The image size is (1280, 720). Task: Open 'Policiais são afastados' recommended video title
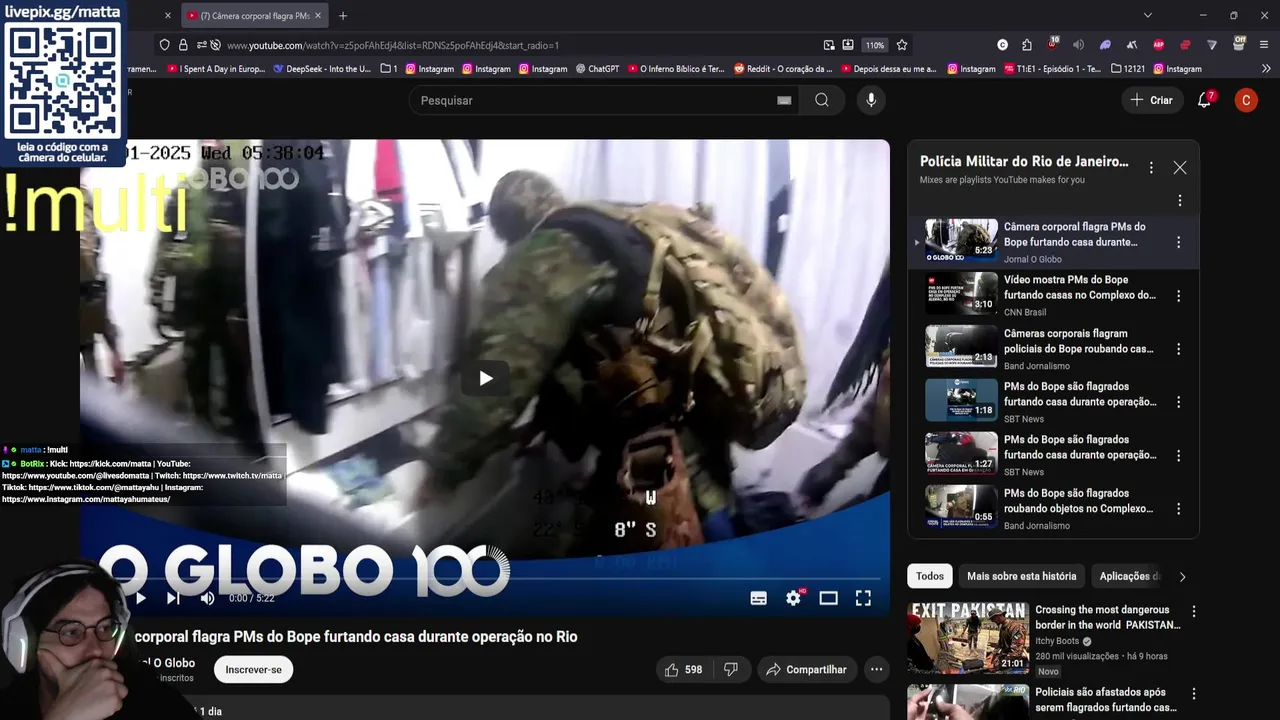coord(1106,700)
